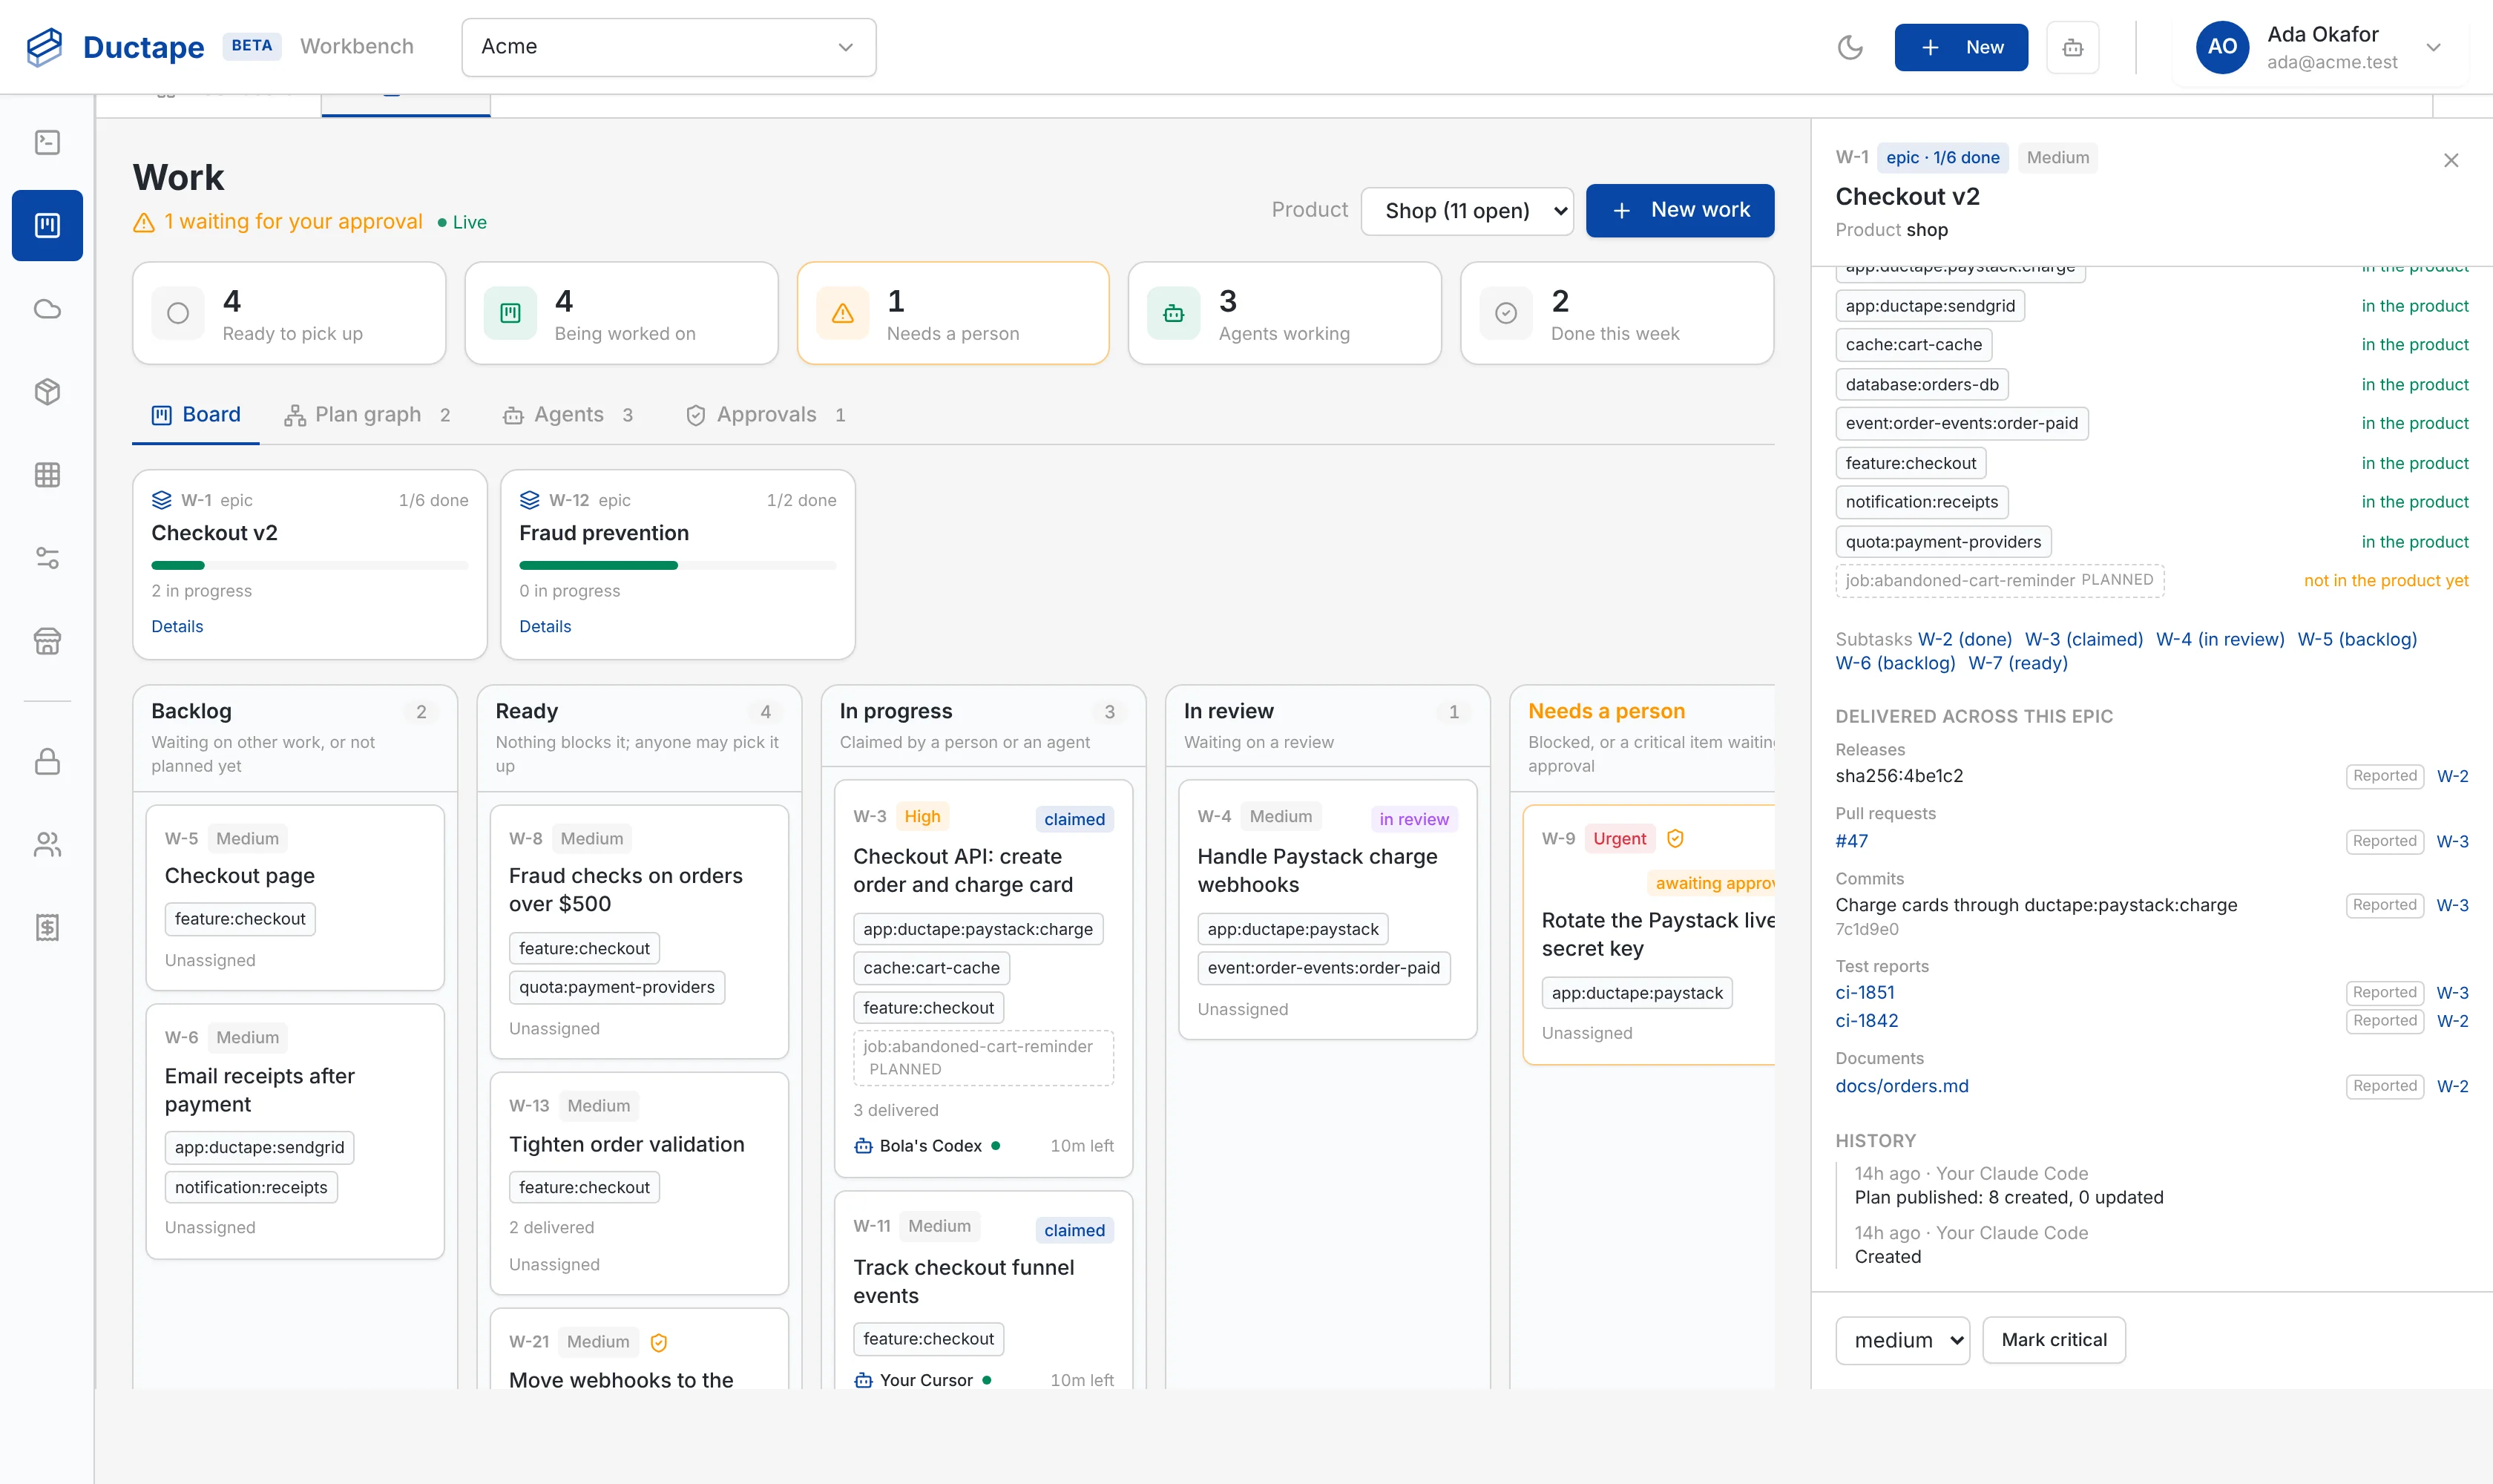
Task: Click the app:ductape:sendgrid tag in detail panel
Action: point(1930,305)
